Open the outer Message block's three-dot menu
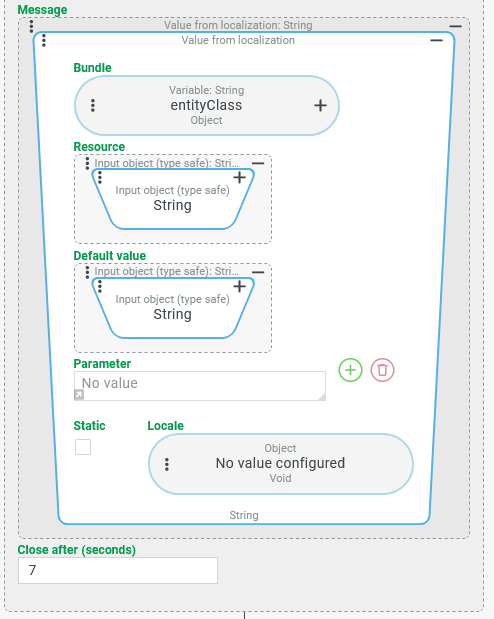The width and height of the screenshot is (494, 619). (31, 26)
